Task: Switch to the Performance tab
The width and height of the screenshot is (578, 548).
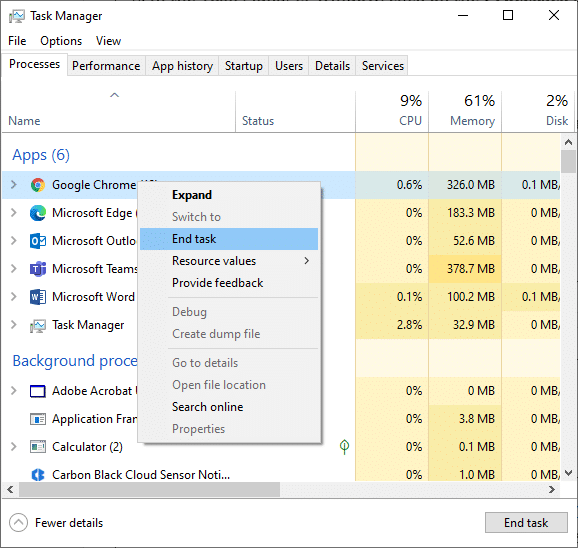Action: coord(106,66)
